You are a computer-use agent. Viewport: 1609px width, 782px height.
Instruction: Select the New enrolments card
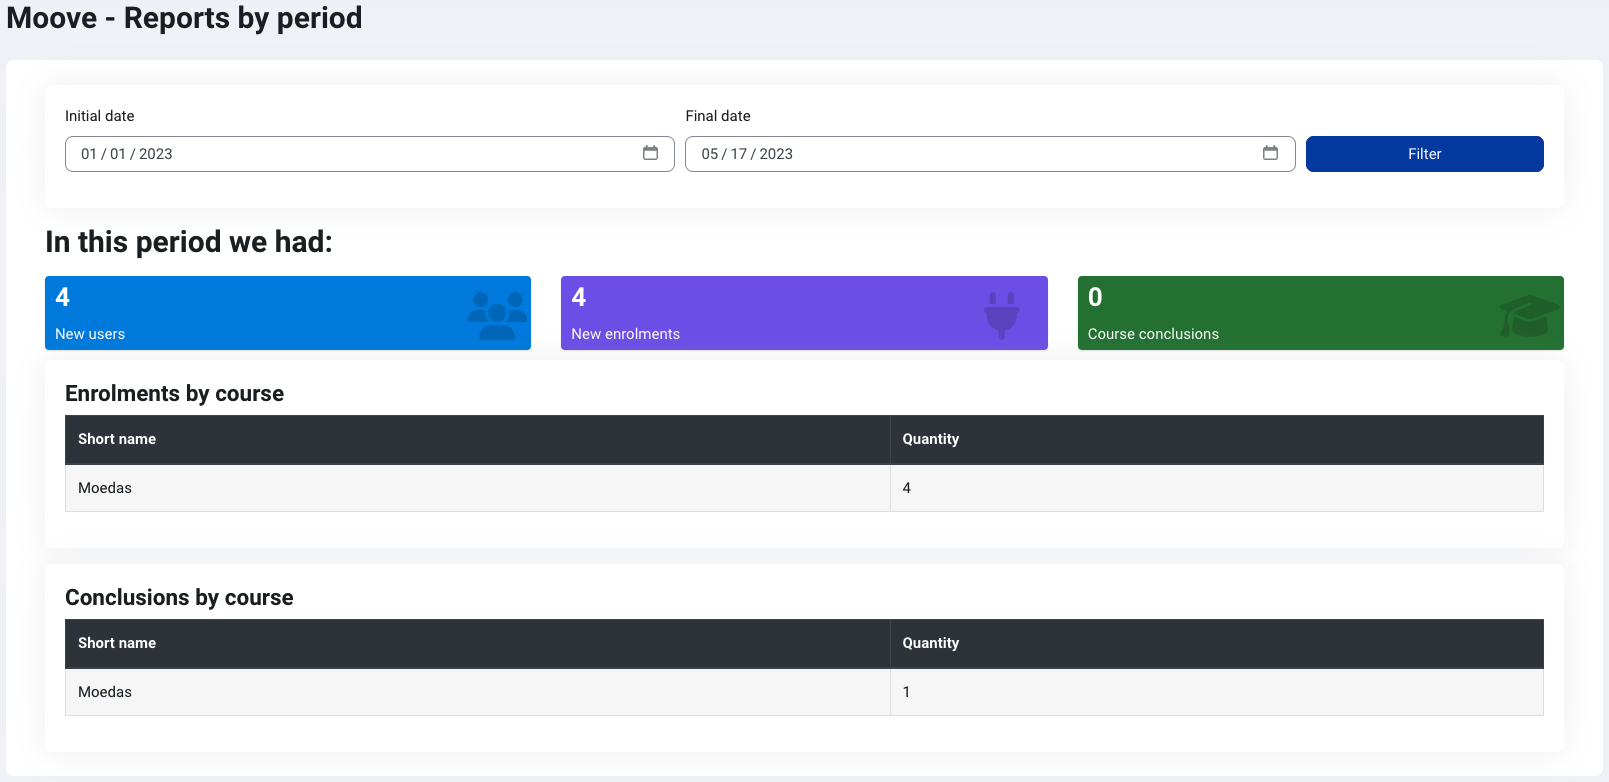pyautogui.click(x=804, y=313)
